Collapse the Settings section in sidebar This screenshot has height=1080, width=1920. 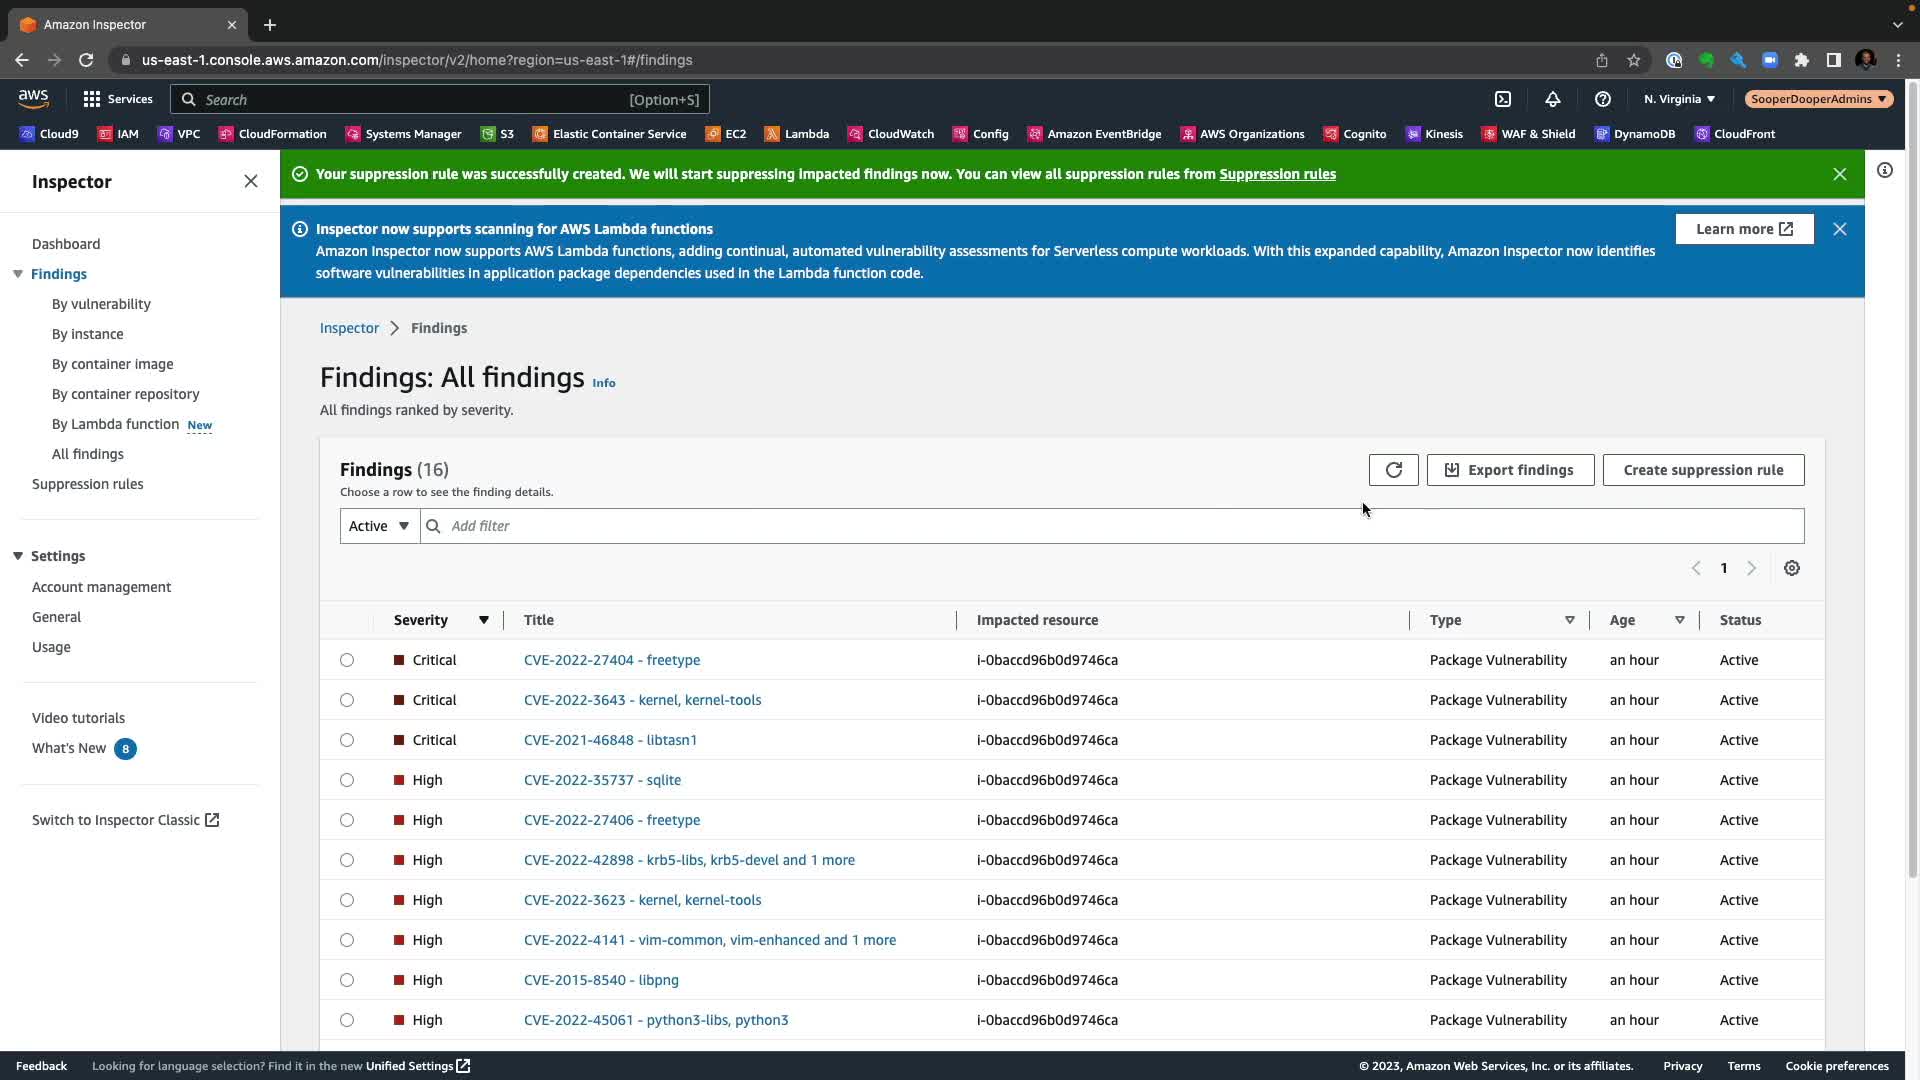tap(18, 556)
